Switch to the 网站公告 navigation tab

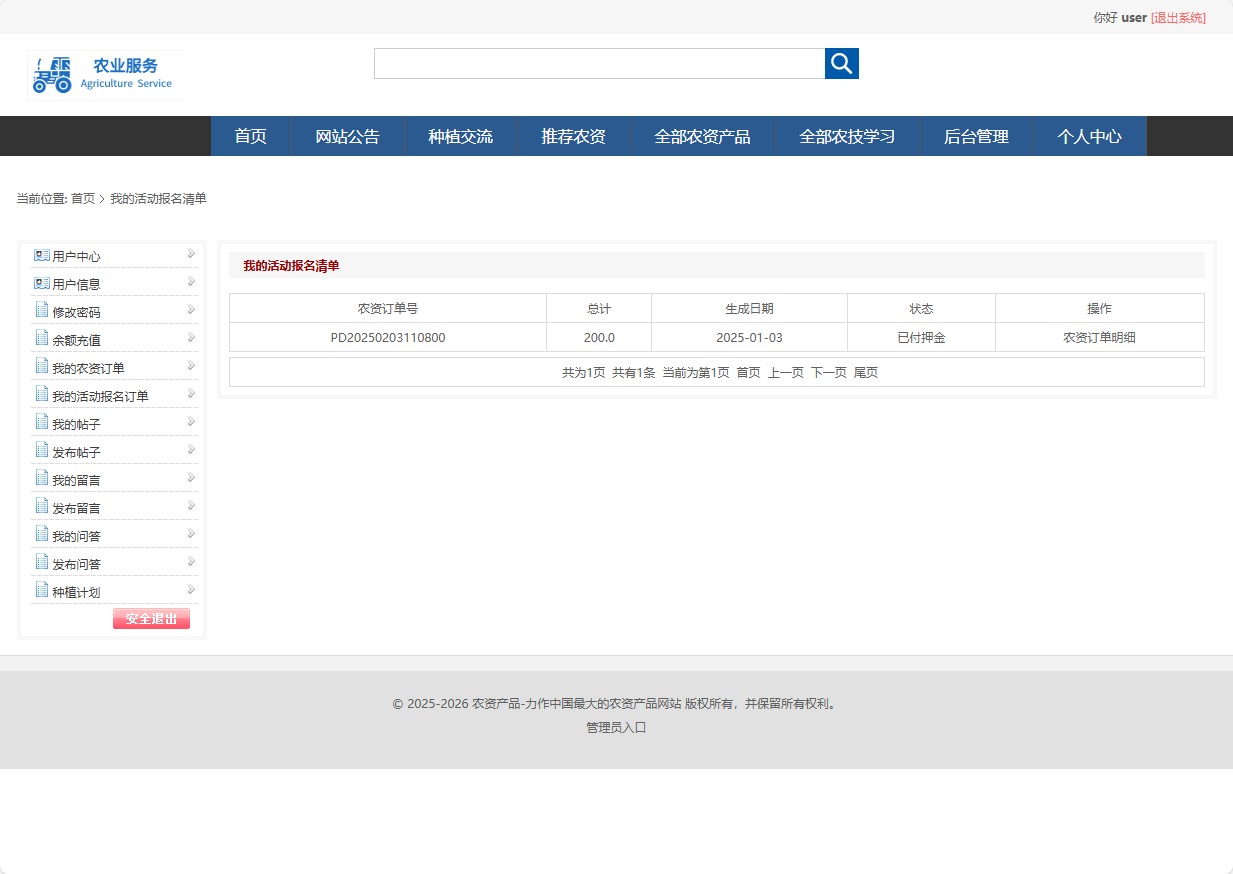[347, 136]
